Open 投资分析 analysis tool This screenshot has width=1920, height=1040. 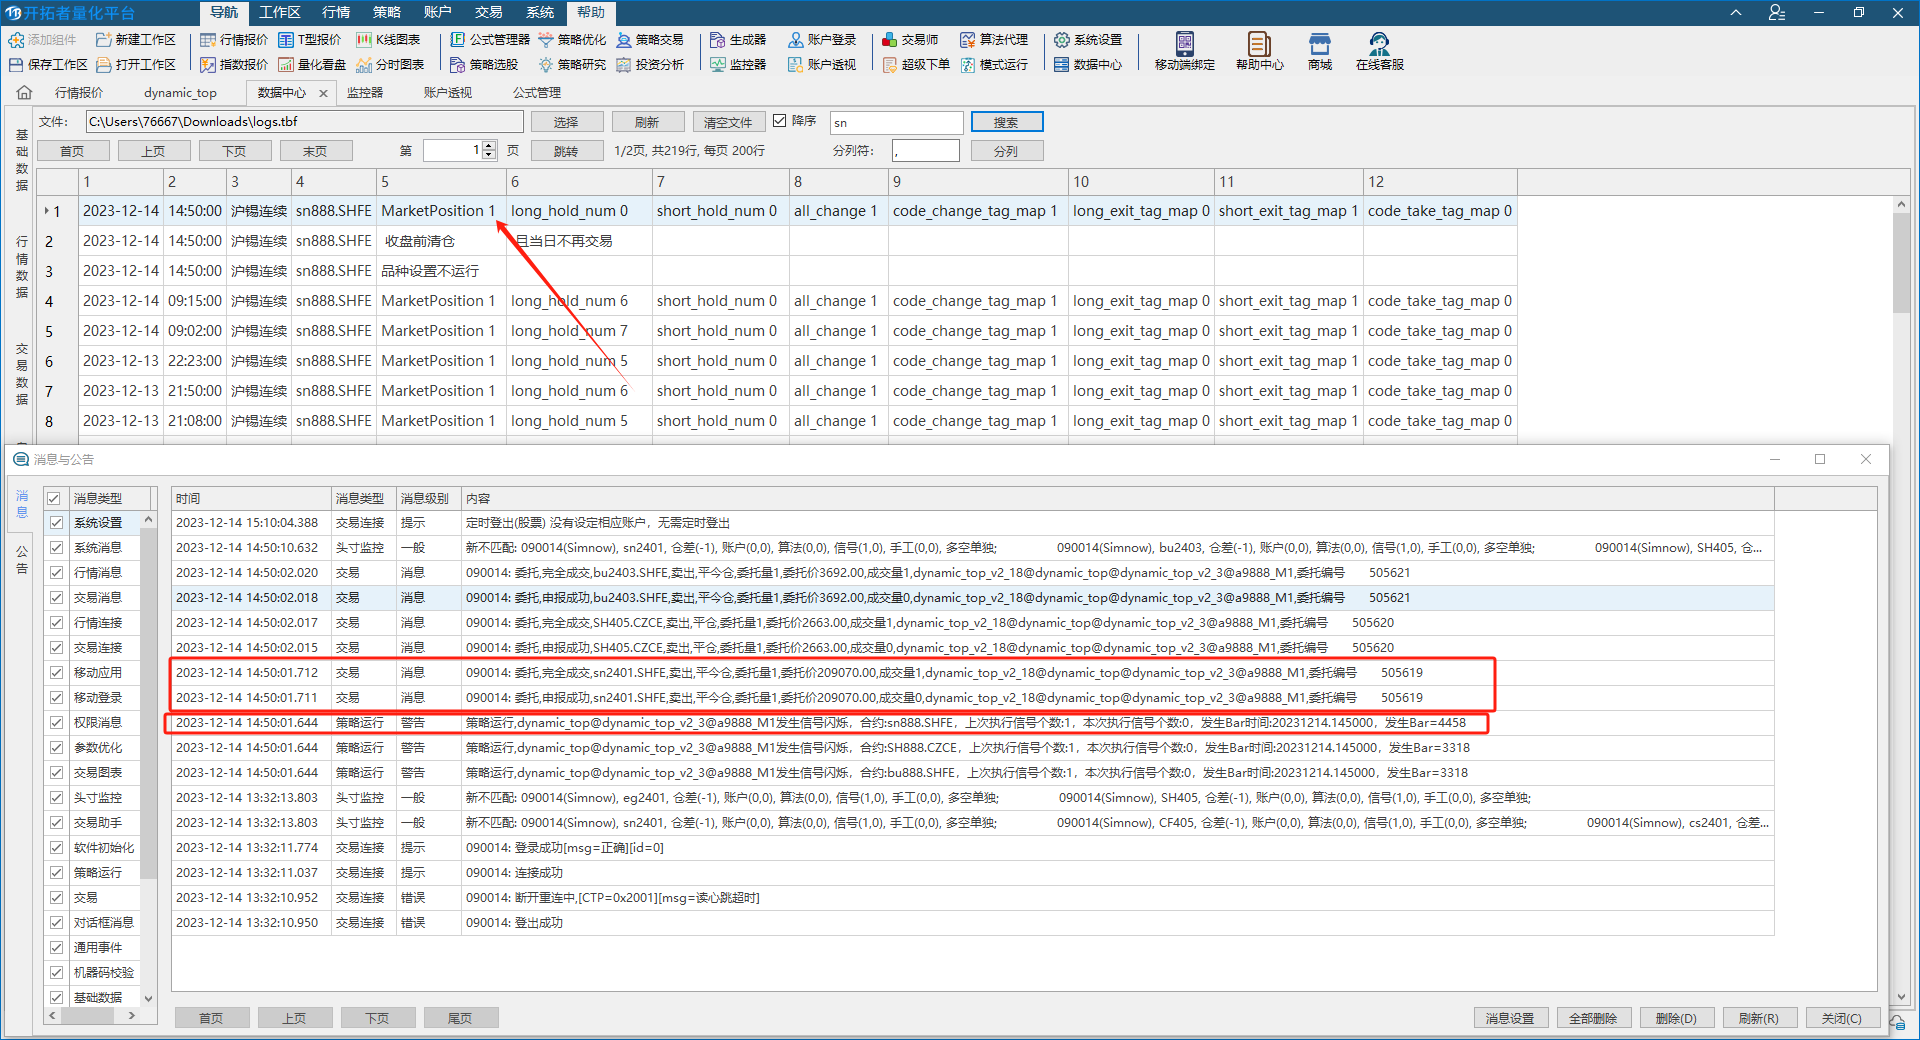650,64
